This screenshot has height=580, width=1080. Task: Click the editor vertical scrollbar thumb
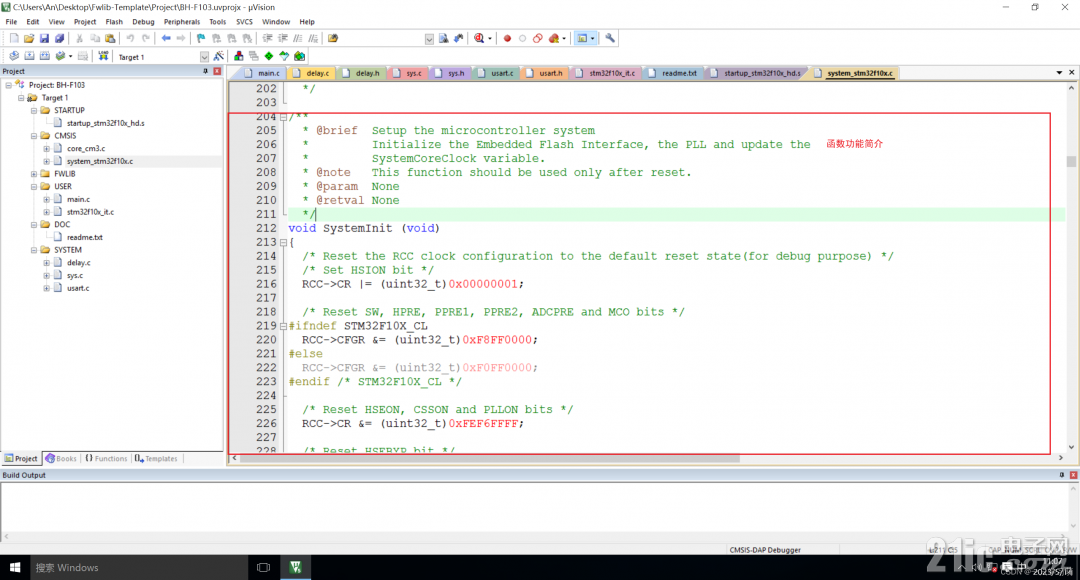[1071, 162]
